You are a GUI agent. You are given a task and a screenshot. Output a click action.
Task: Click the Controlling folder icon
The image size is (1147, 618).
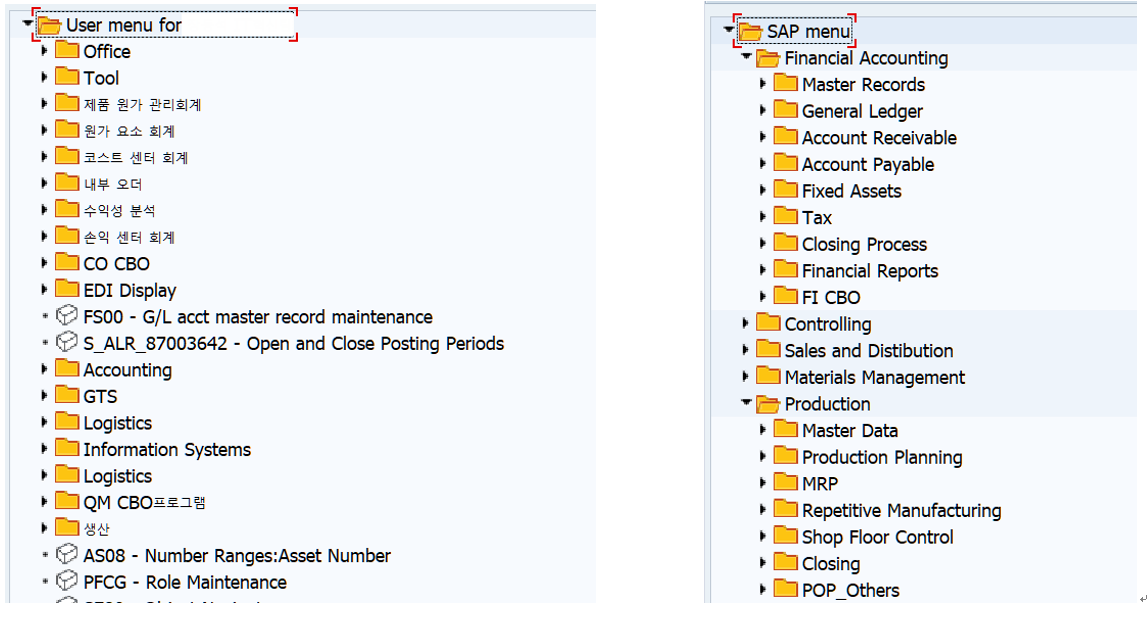[x=768, y=323]
